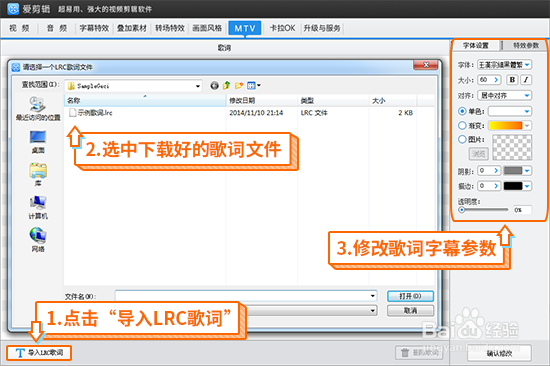Switch to the 叠加素材 tab

132,28
